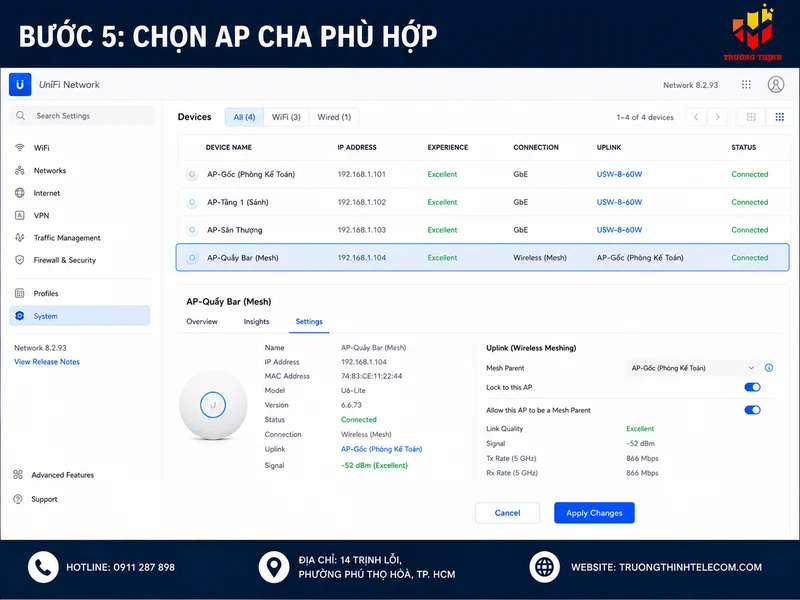Click the Mesh Parent info icon
Screen dimensions: 800x600
(769, 368)
